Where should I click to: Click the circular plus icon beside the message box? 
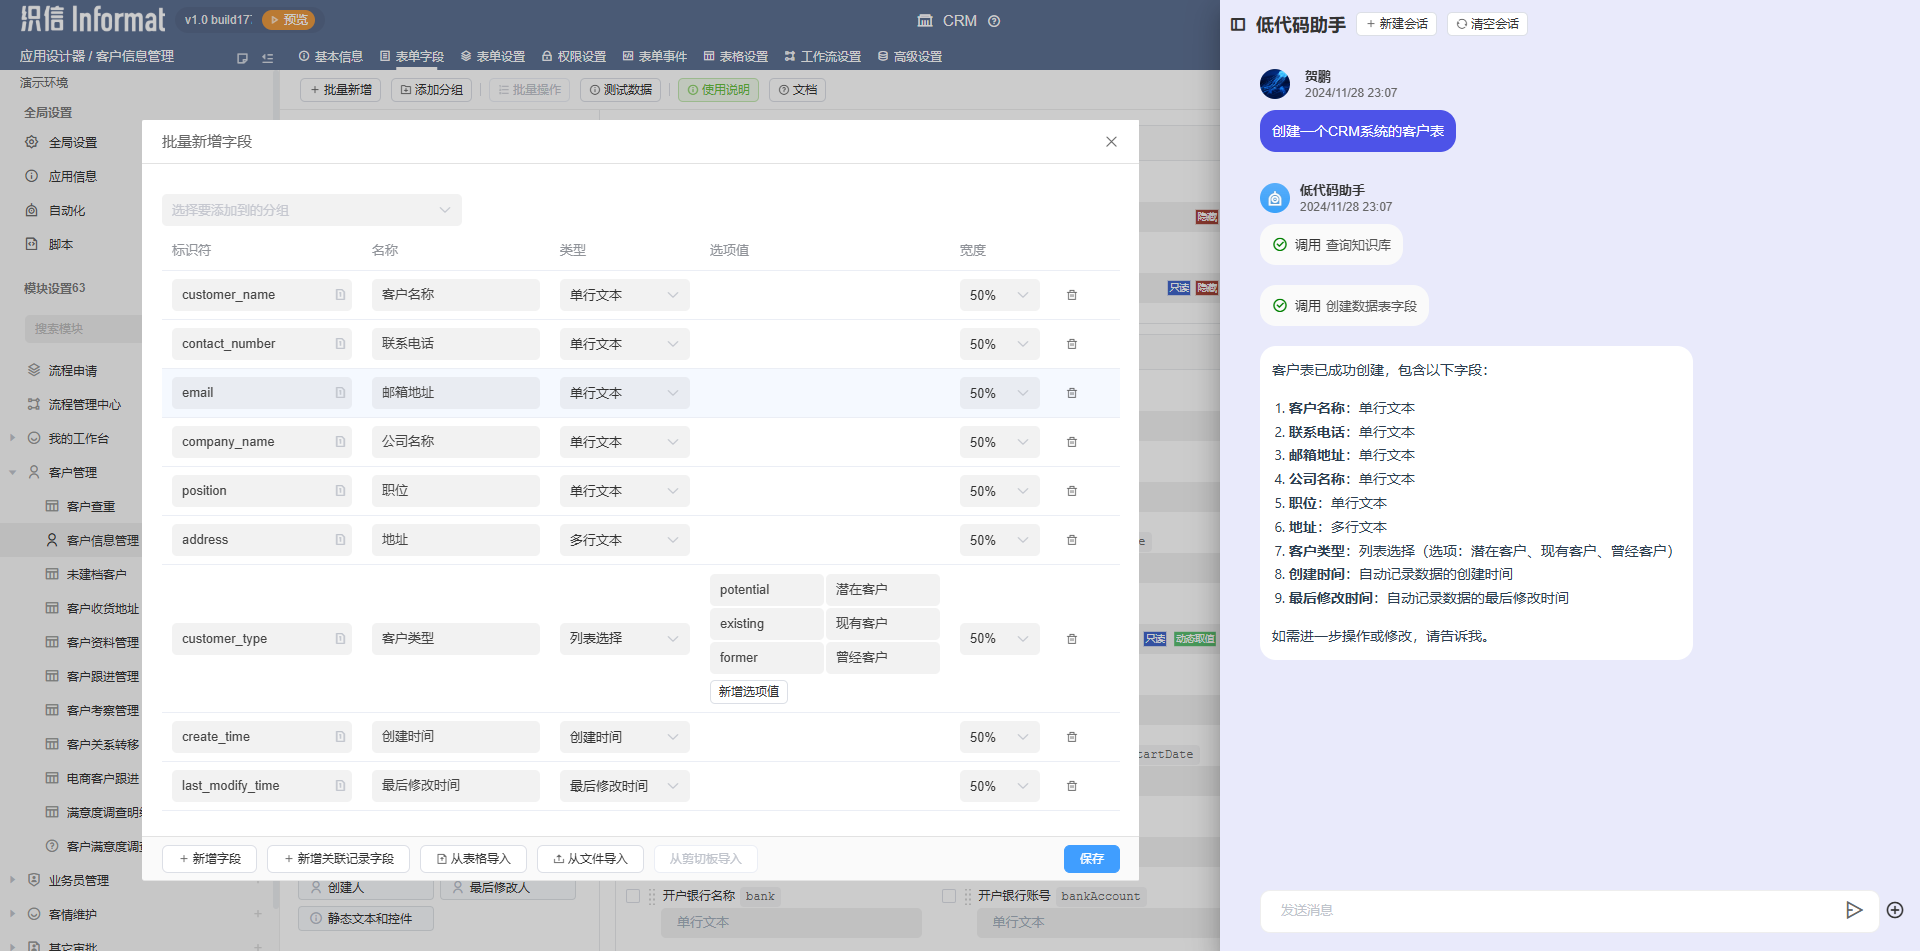(1895, 910)
